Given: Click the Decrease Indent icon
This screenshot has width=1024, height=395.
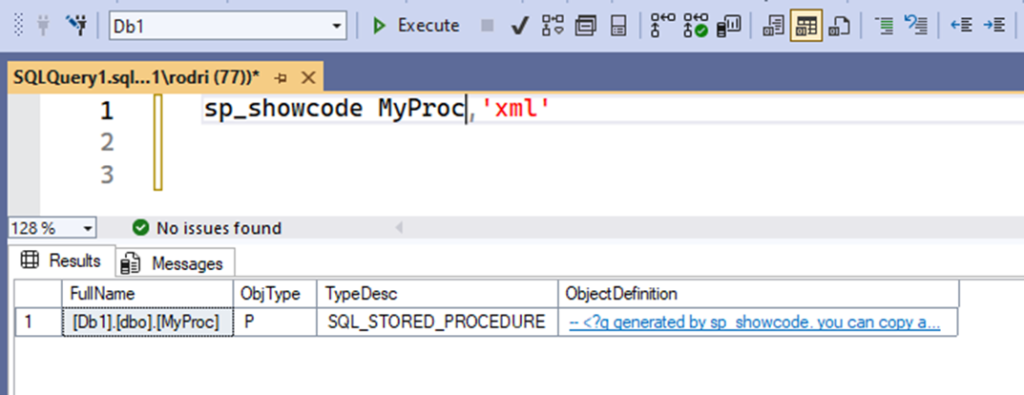Looking at the screenshot, I should pos(961,26).
